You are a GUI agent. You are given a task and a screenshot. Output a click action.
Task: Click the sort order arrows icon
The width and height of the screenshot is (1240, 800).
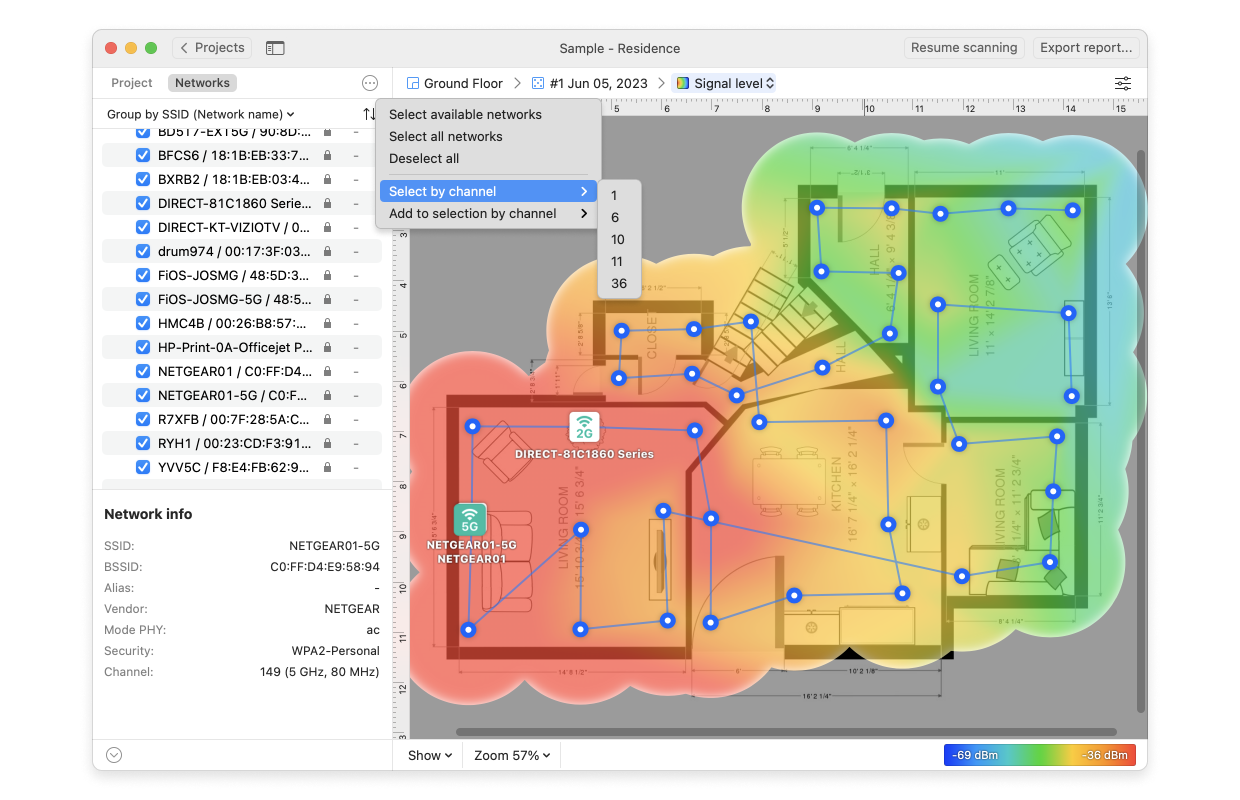[x=369, y=114]
